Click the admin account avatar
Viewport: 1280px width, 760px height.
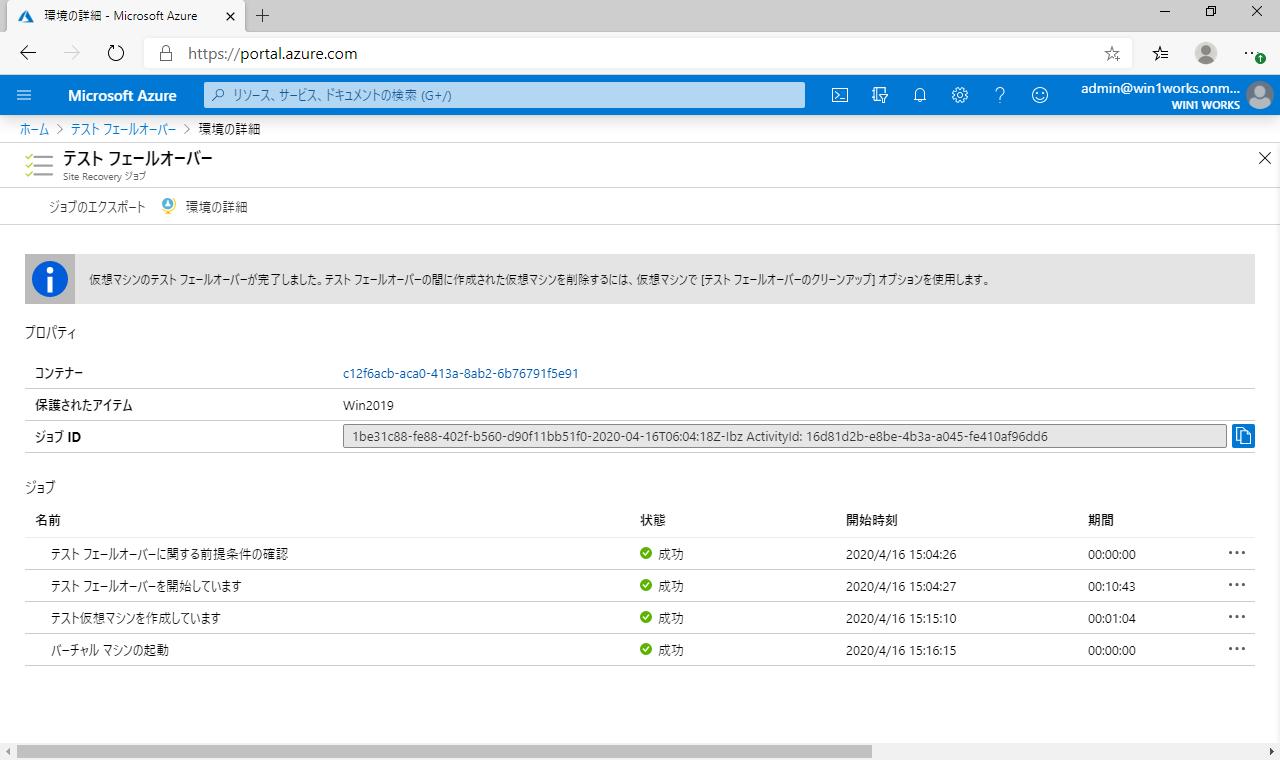(1259, 96)
